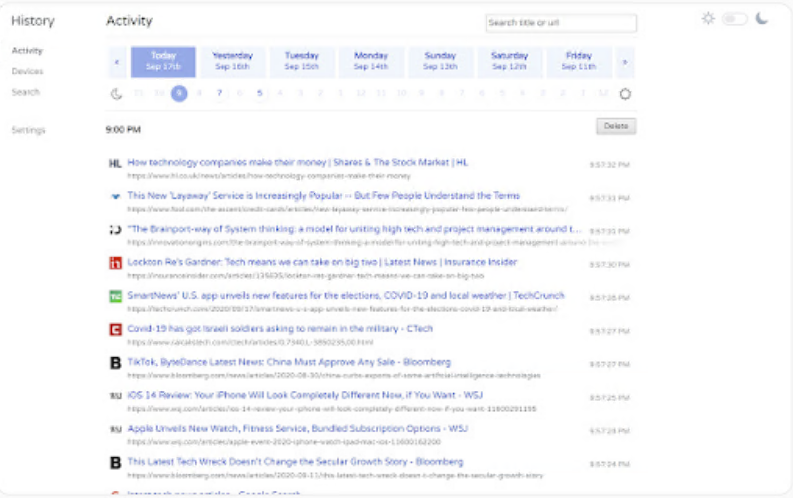Switch to the Monday Sep 14th tab
Viewport: 793px width, 498px height.
tap(371, 61)
